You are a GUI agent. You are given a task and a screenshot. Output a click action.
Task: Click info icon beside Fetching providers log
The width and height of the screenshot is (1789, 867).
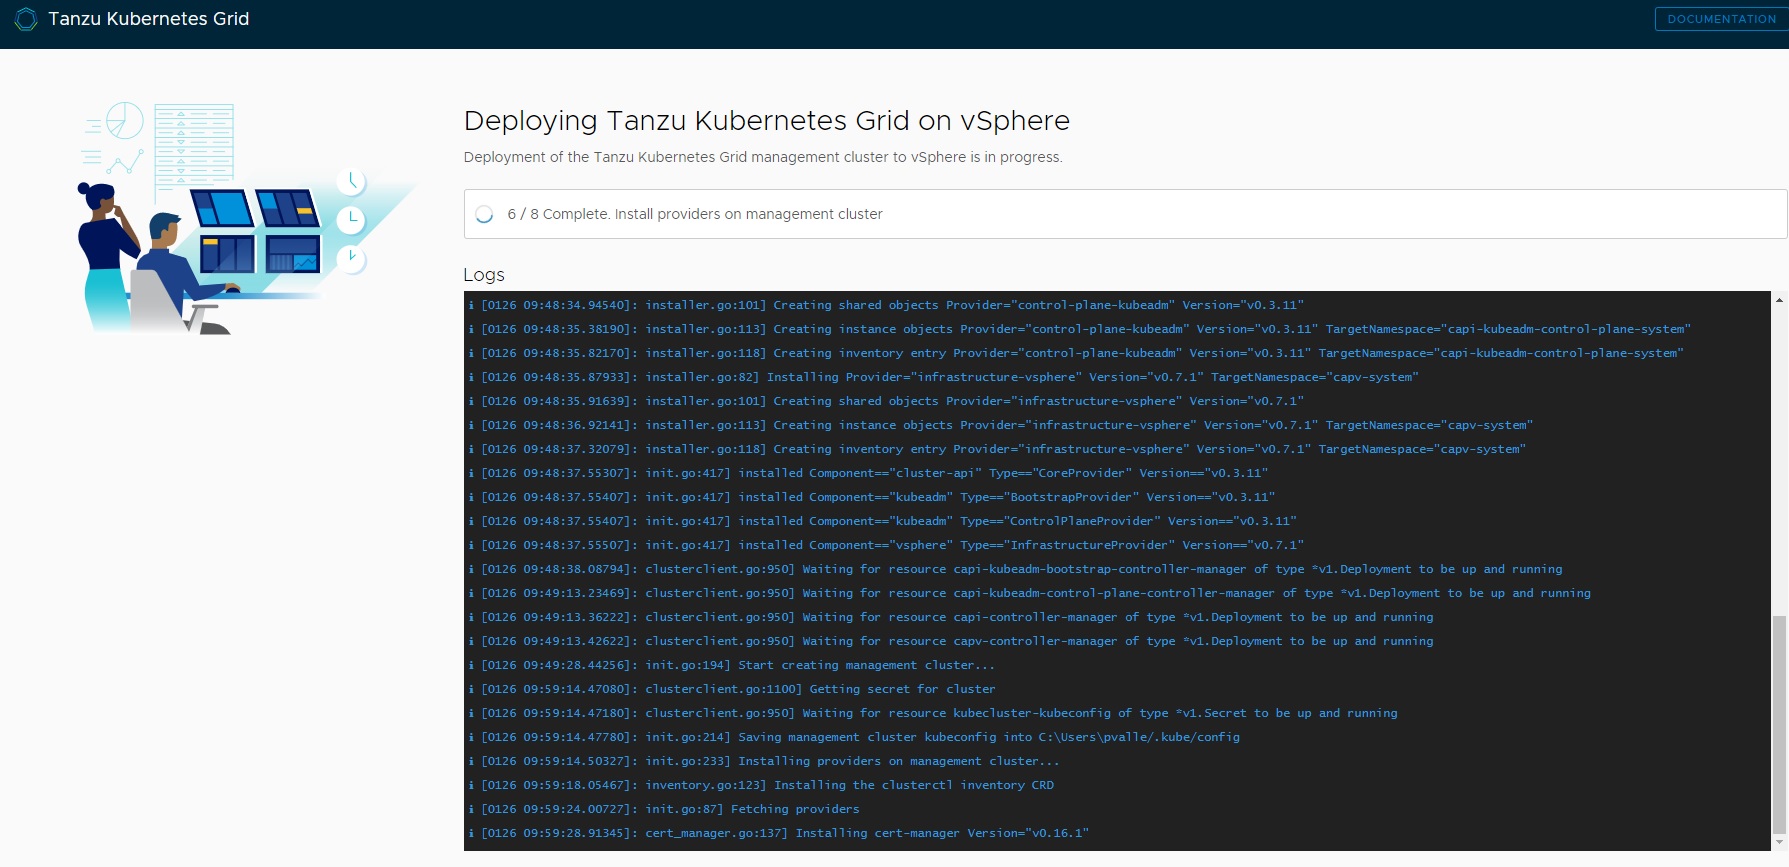[471, 809]
